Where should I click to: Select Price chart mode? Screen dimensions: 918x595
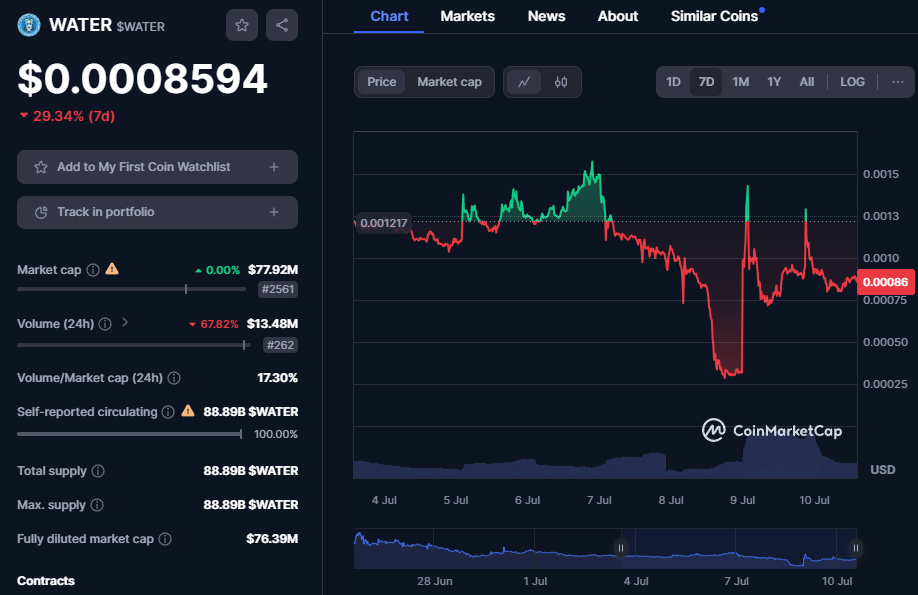point(382,82)
